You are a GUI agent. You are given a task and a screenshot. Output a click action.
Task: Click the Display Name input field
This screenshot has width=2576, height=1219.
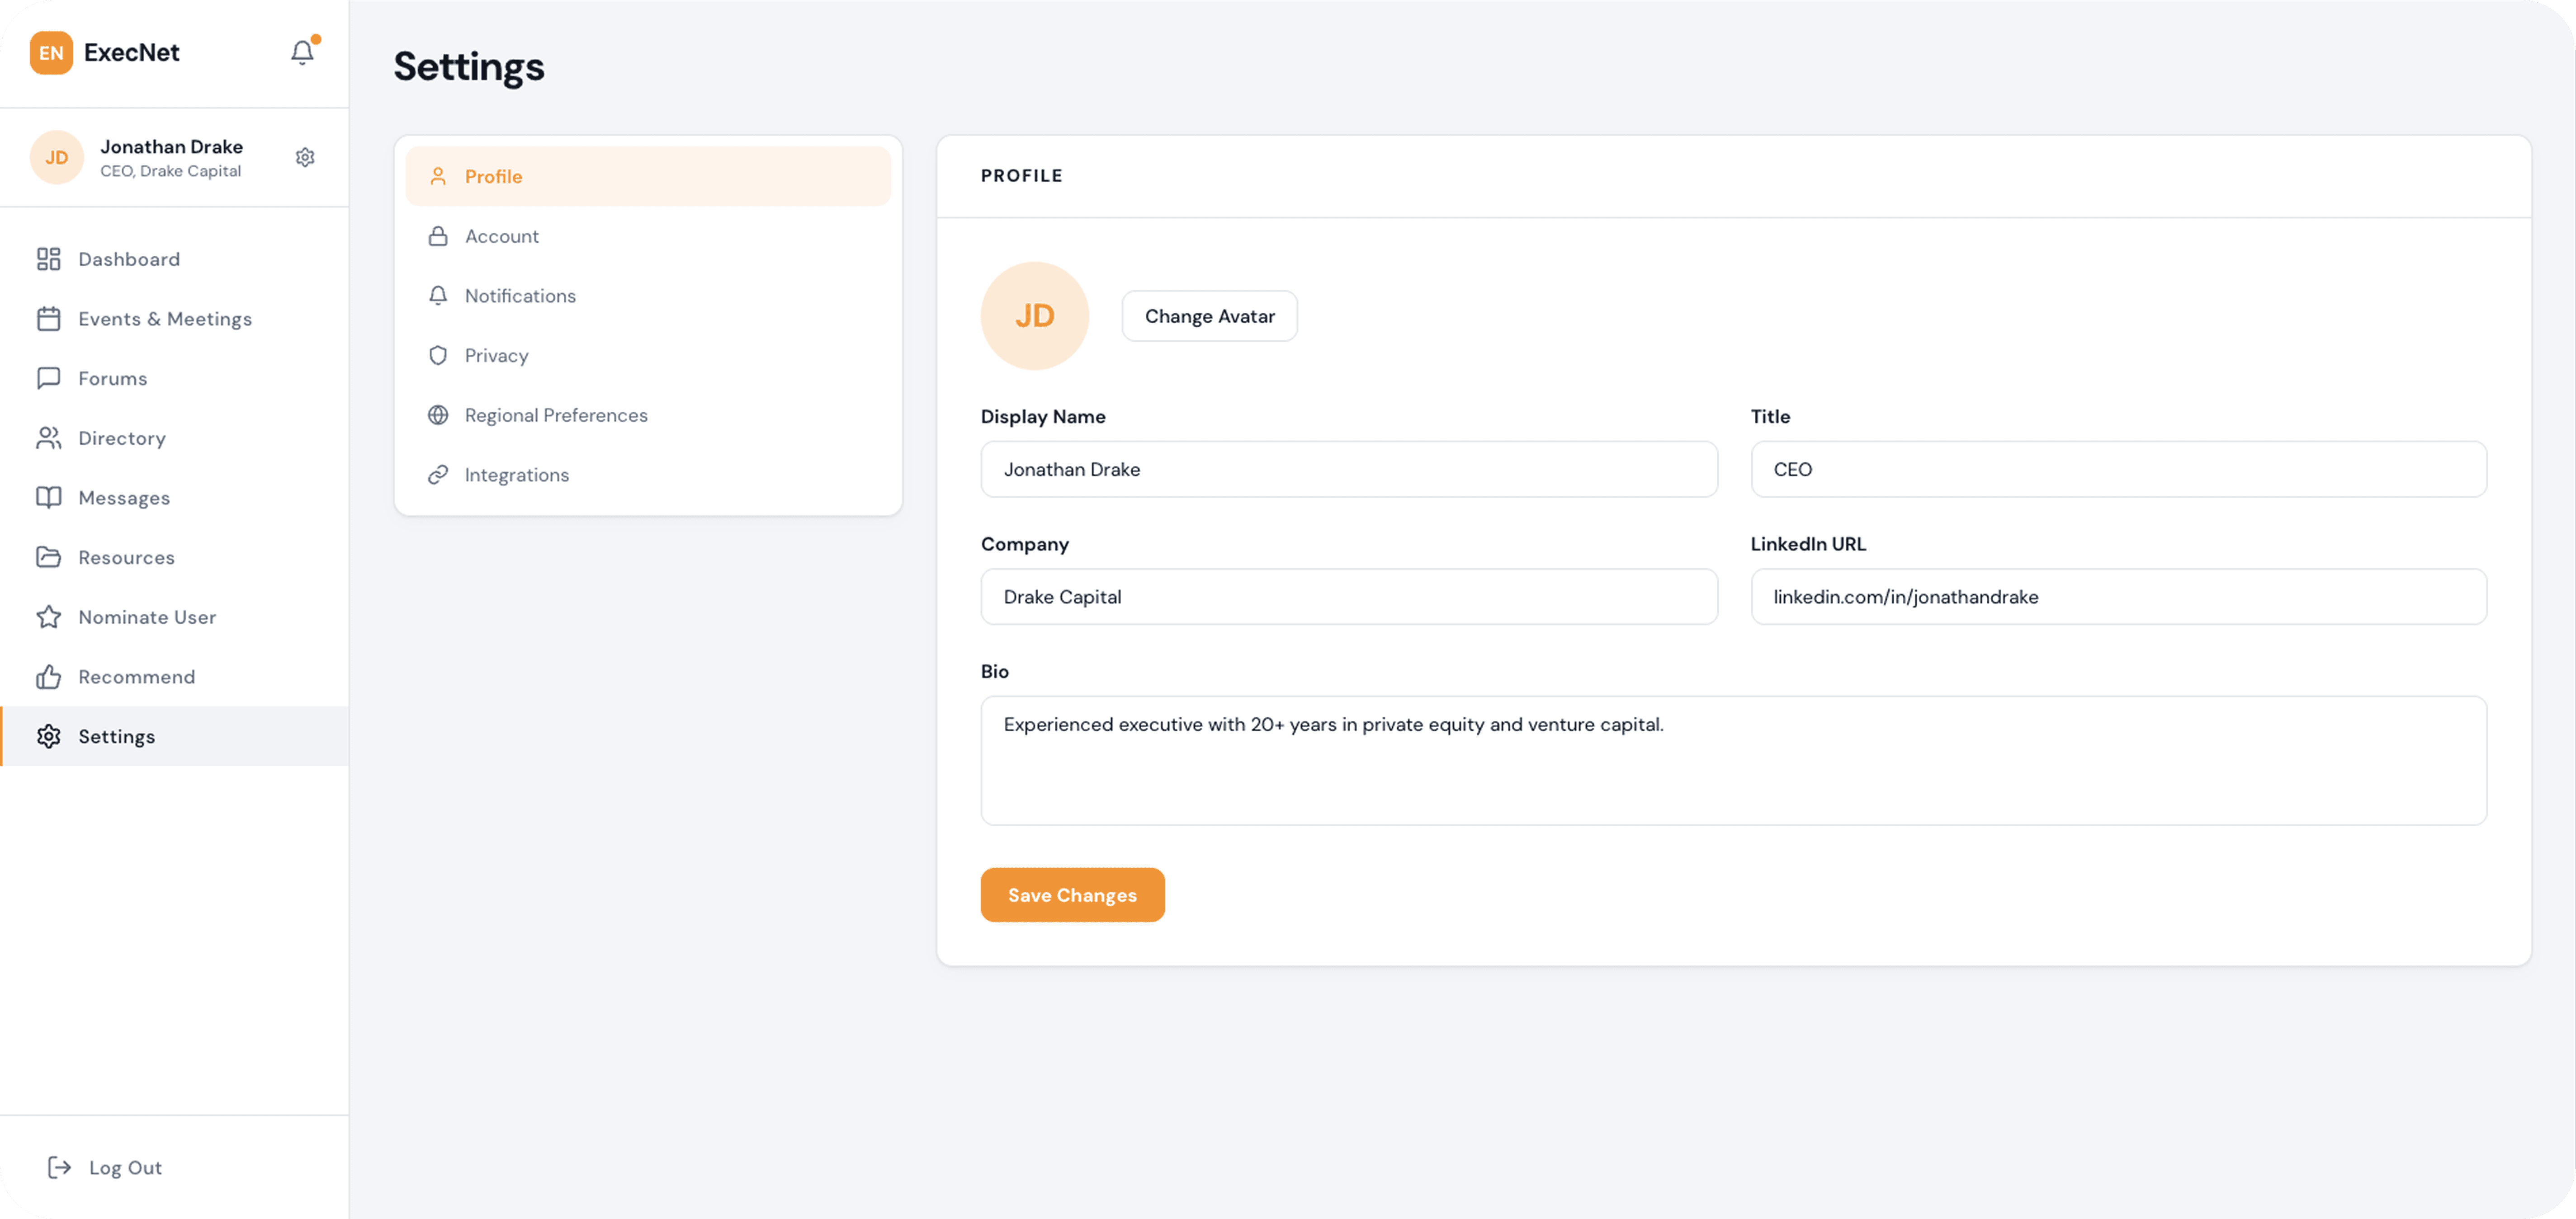[x=1348, y=469]
